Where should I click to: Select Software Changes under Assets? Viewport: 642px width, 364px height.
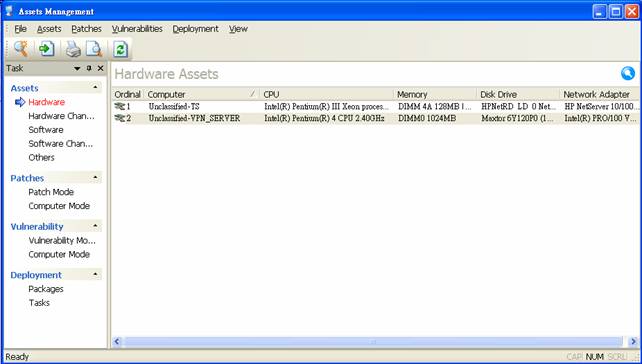point(61,144)
